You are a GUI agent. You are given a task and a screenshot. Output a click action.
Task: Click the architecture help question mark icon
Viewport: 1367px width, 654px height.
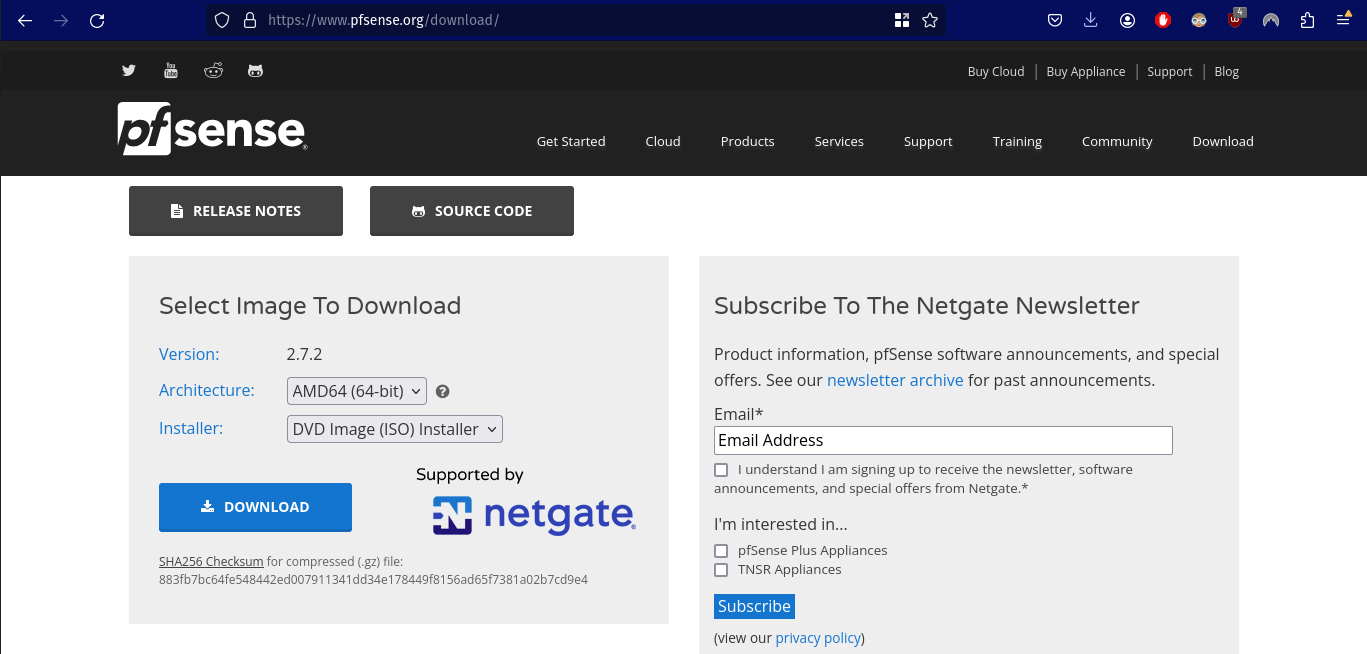point(443,392)
